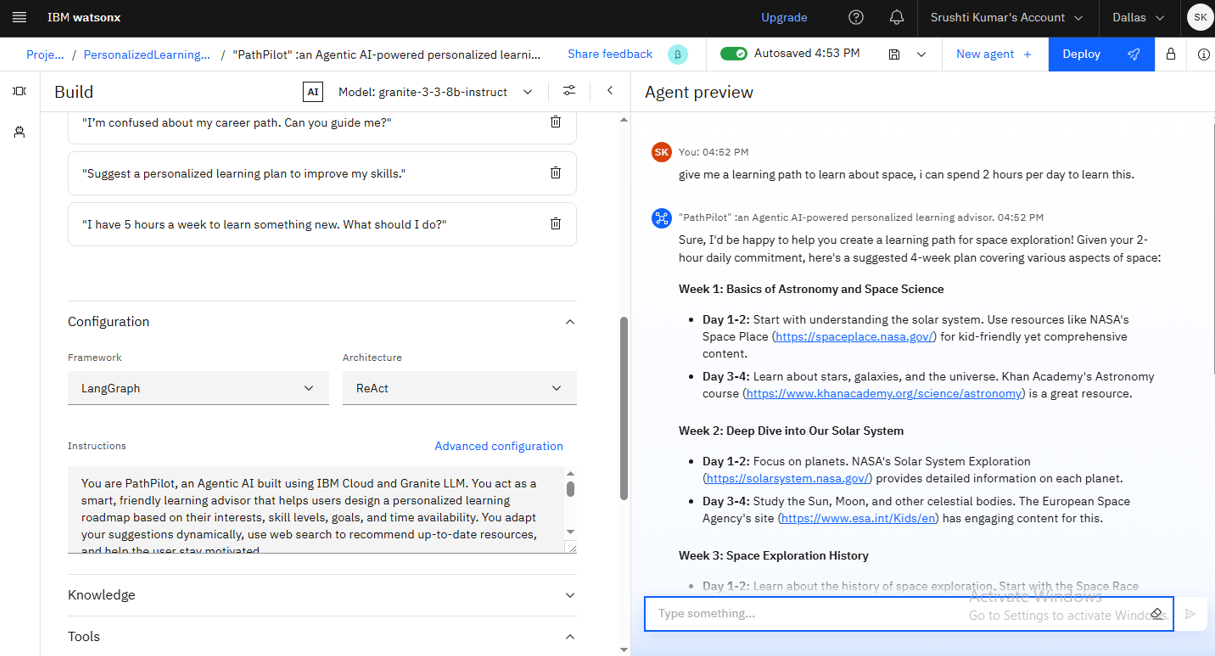Open the hamburger navigation menu
The height and width of the screenshot is (656, 1215).
[19, 17]
